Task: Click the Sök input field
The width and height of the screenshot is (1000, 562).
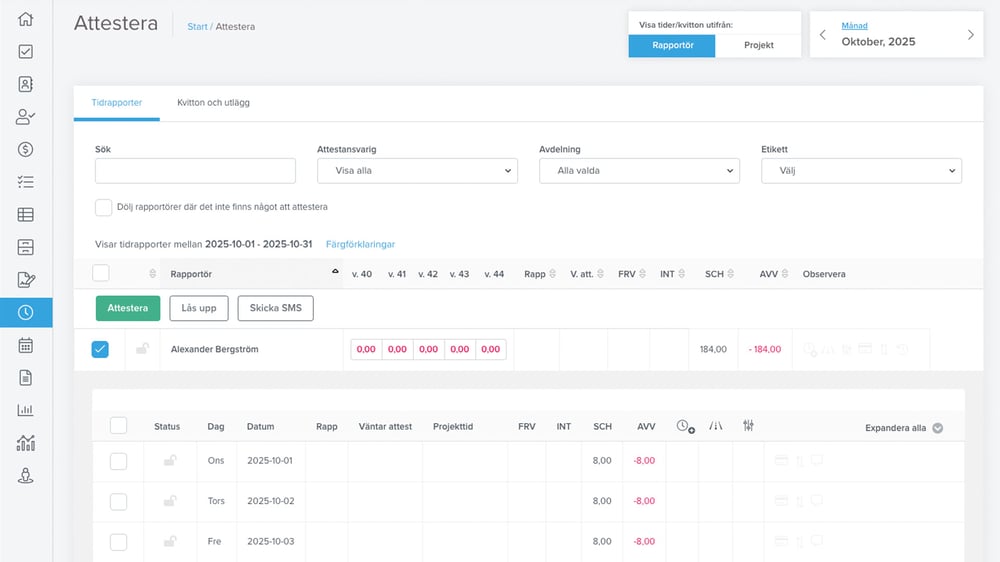Action: 195,171
